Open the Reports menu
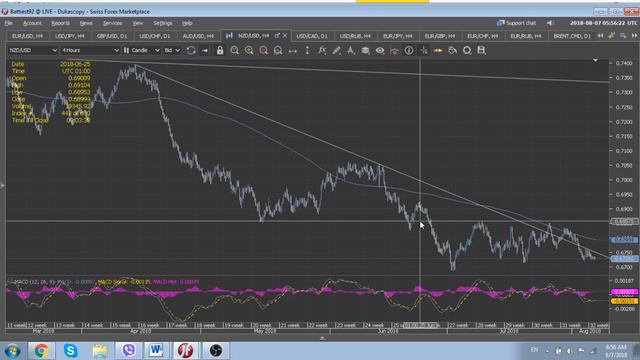The width and height of the screenshot is (640, 360). click(x=60, y=23)
